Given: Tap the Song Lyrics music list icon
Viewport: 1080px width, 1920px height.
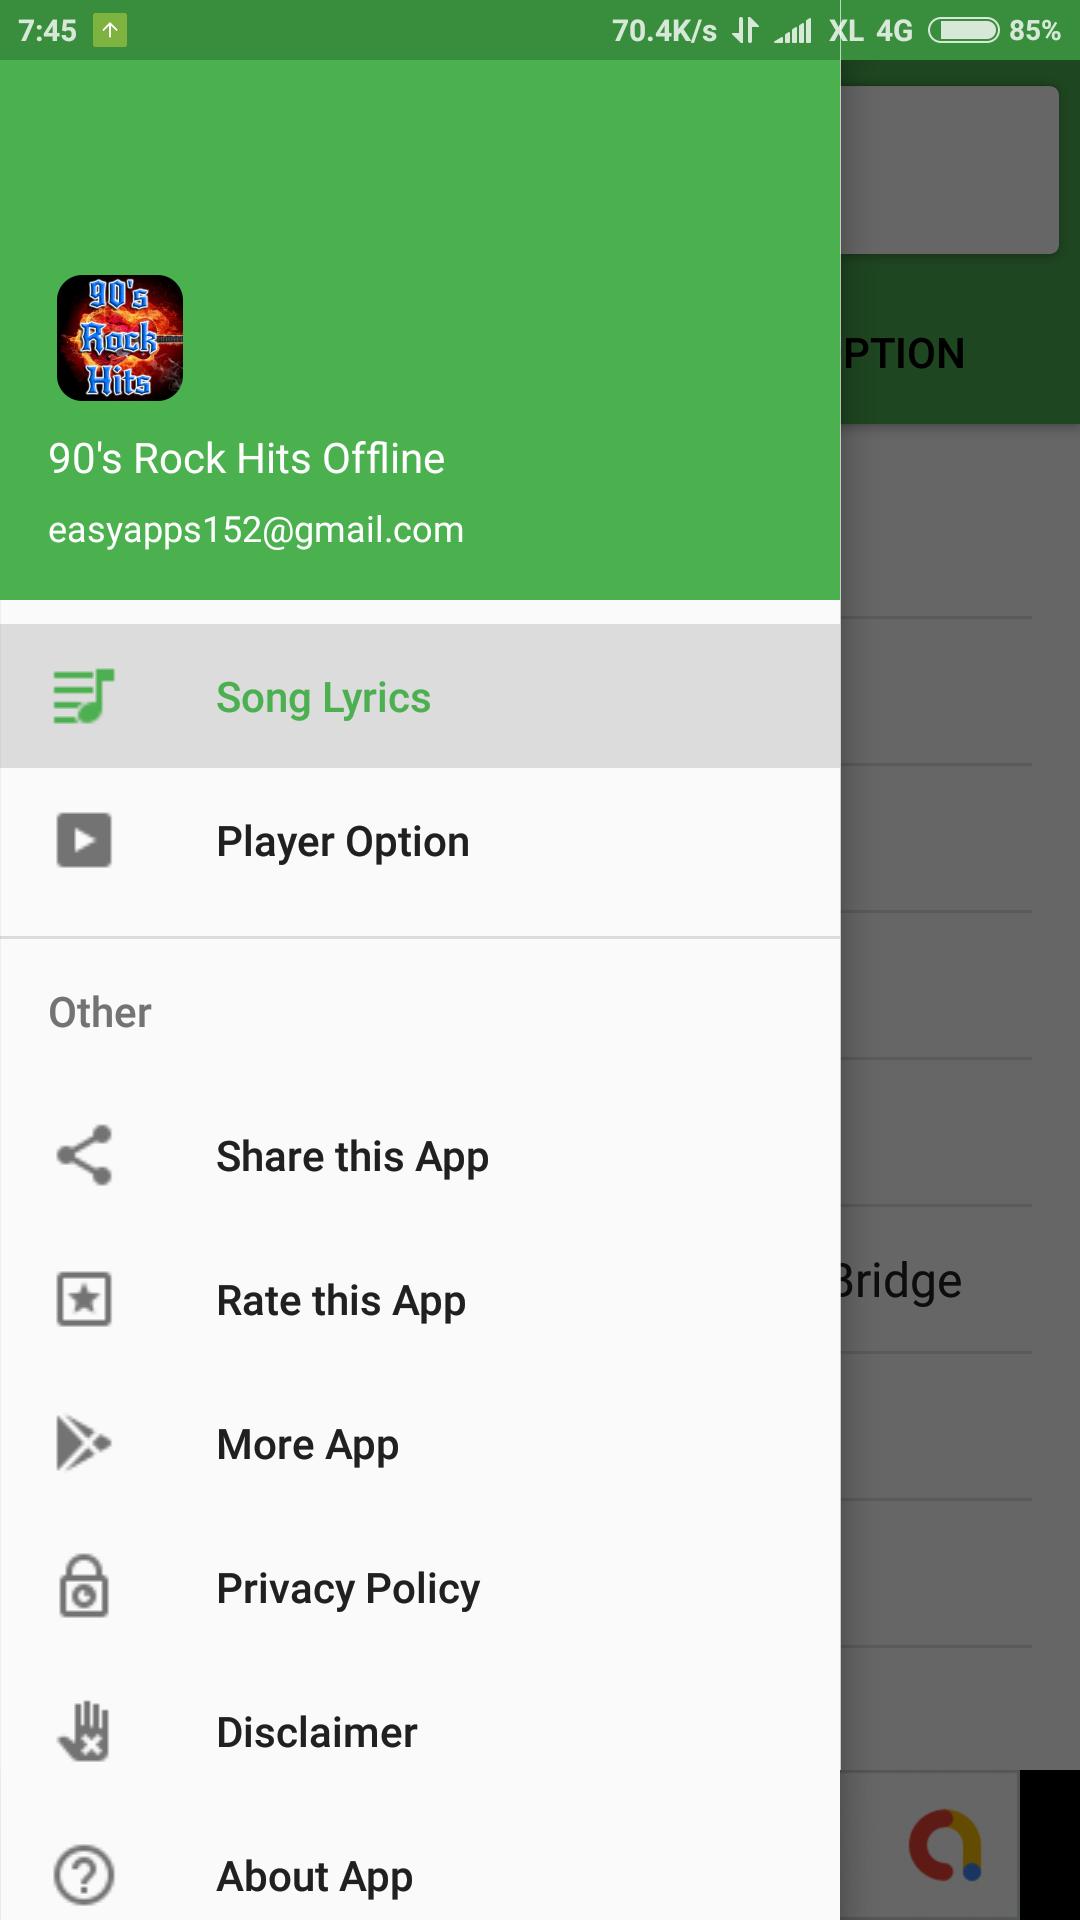Looking at the screenshot, I should tap(84, 696).
